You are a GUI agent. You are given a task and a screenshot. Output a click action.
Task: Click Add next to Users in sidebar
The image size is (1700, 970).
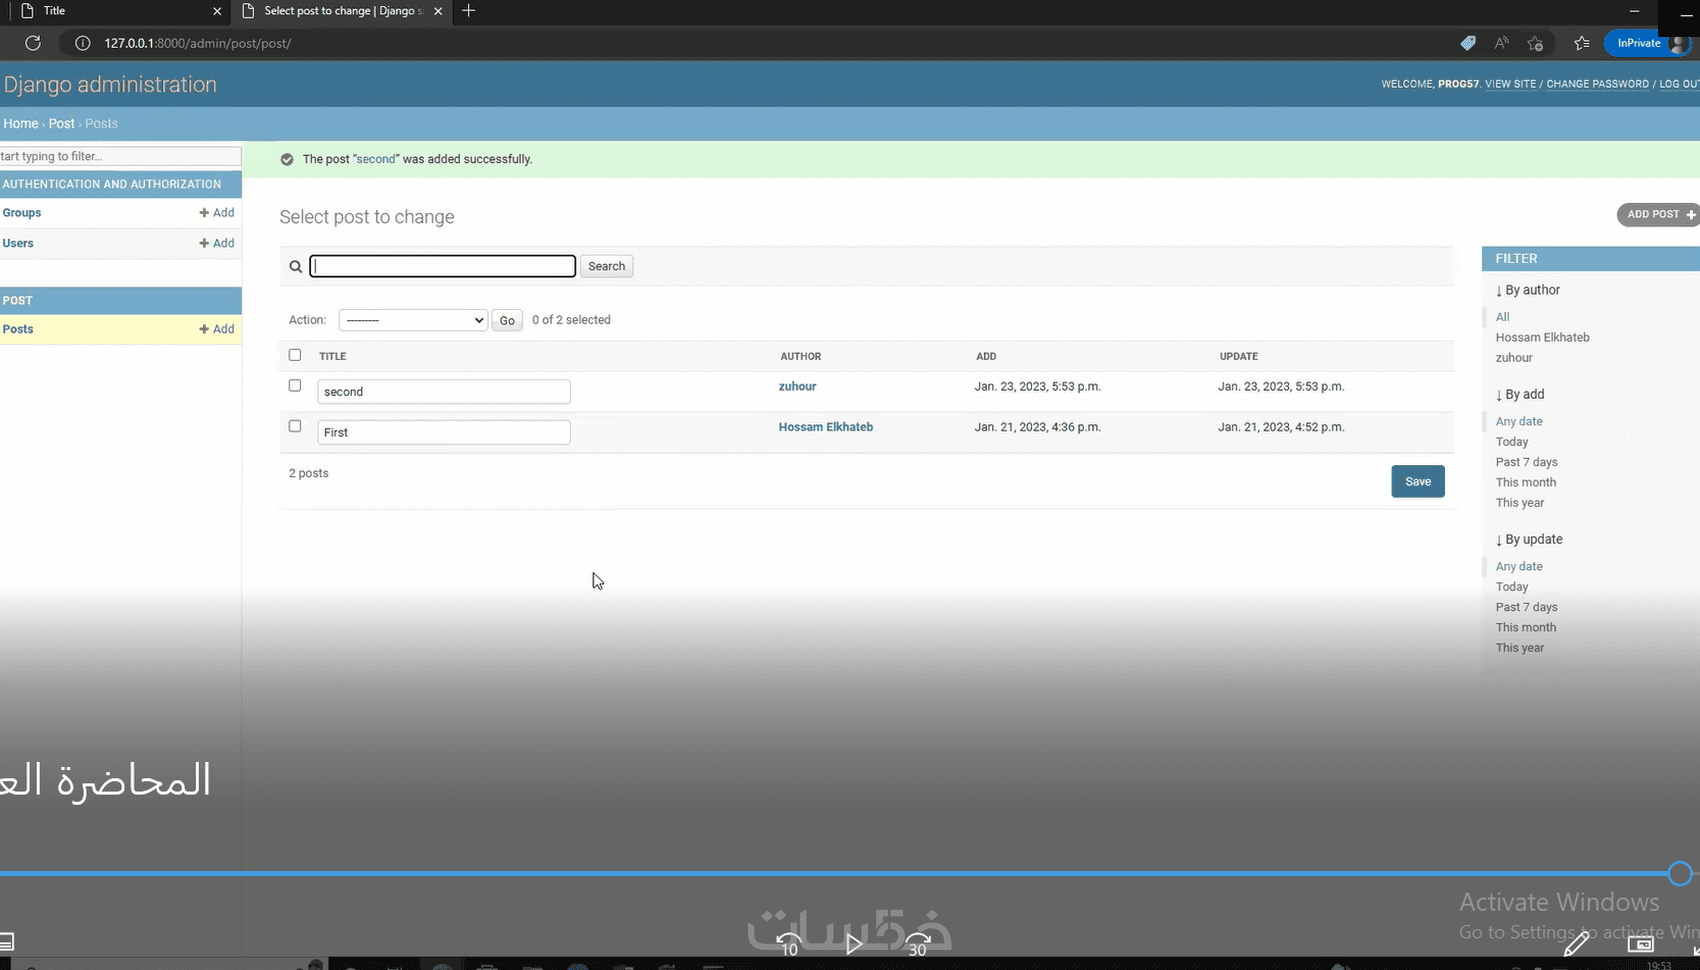click(217, 243)
